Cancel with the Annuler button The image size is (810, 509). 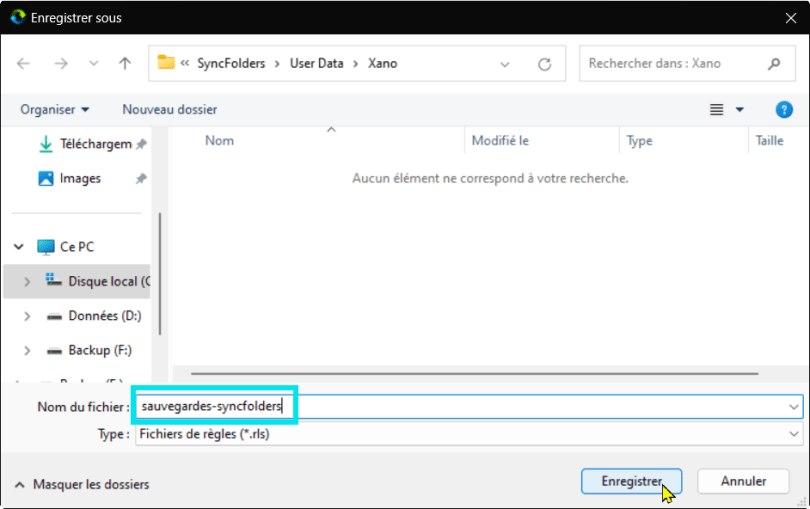743,481
